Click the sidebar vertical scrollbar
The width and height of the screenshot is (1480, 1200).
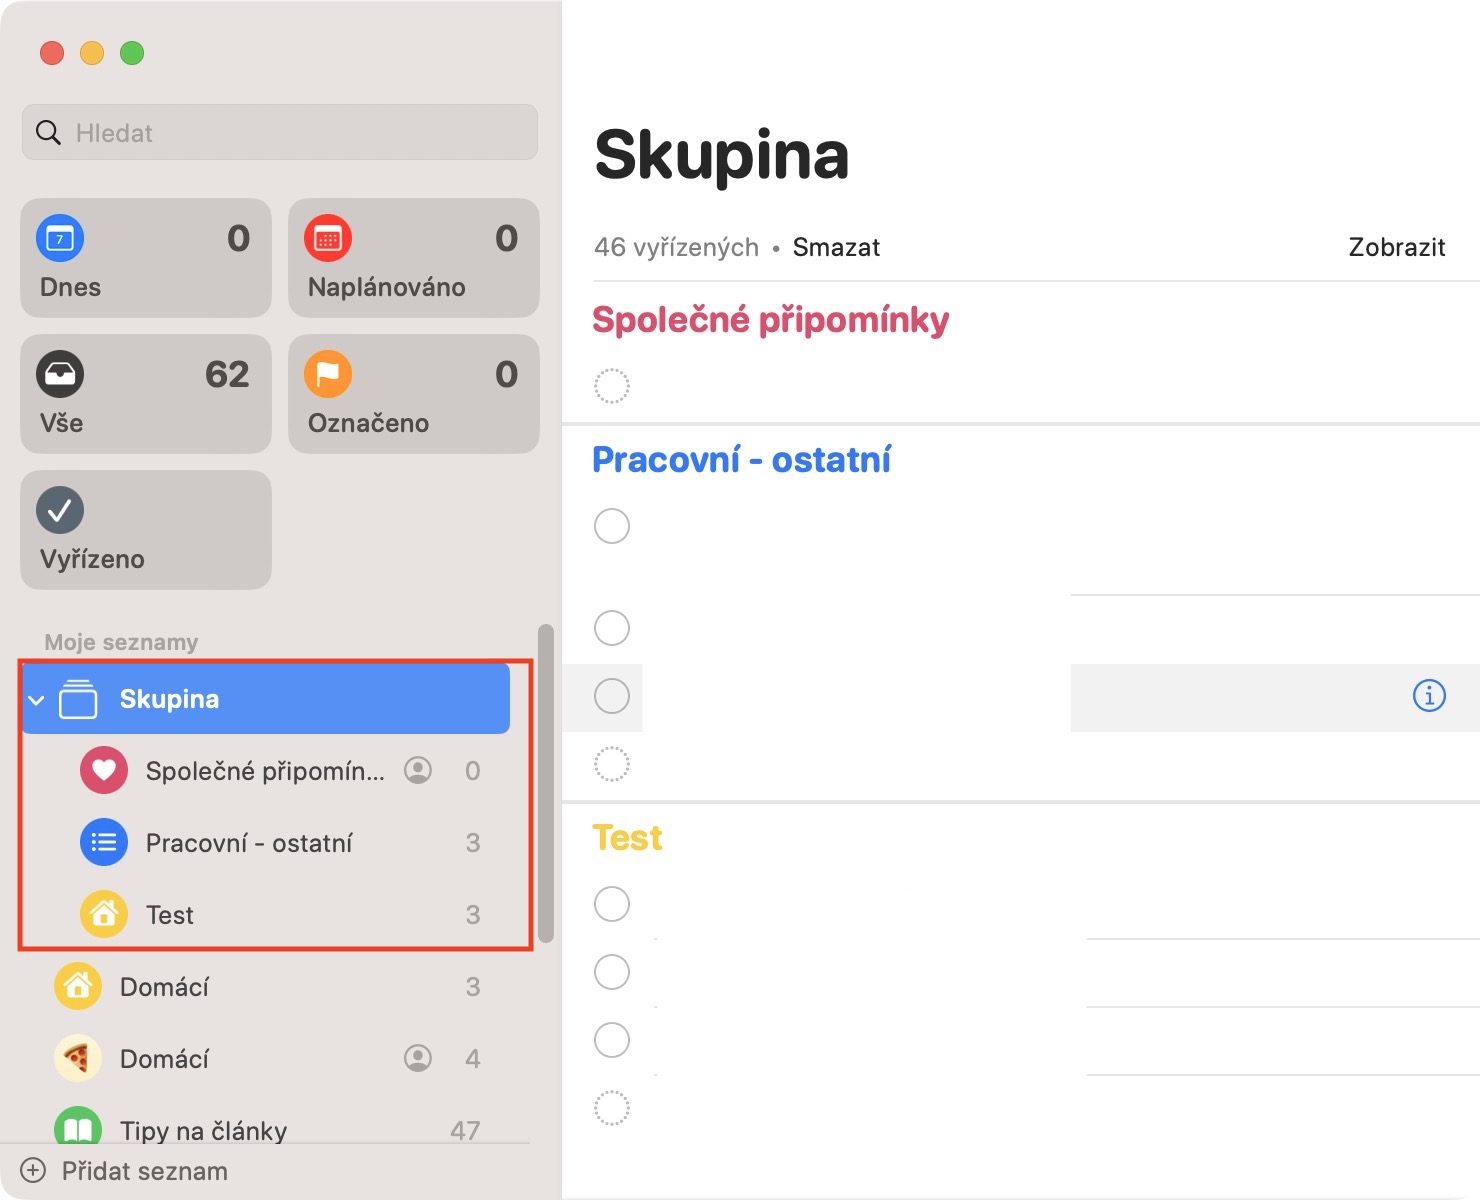[x=546, y=784]
